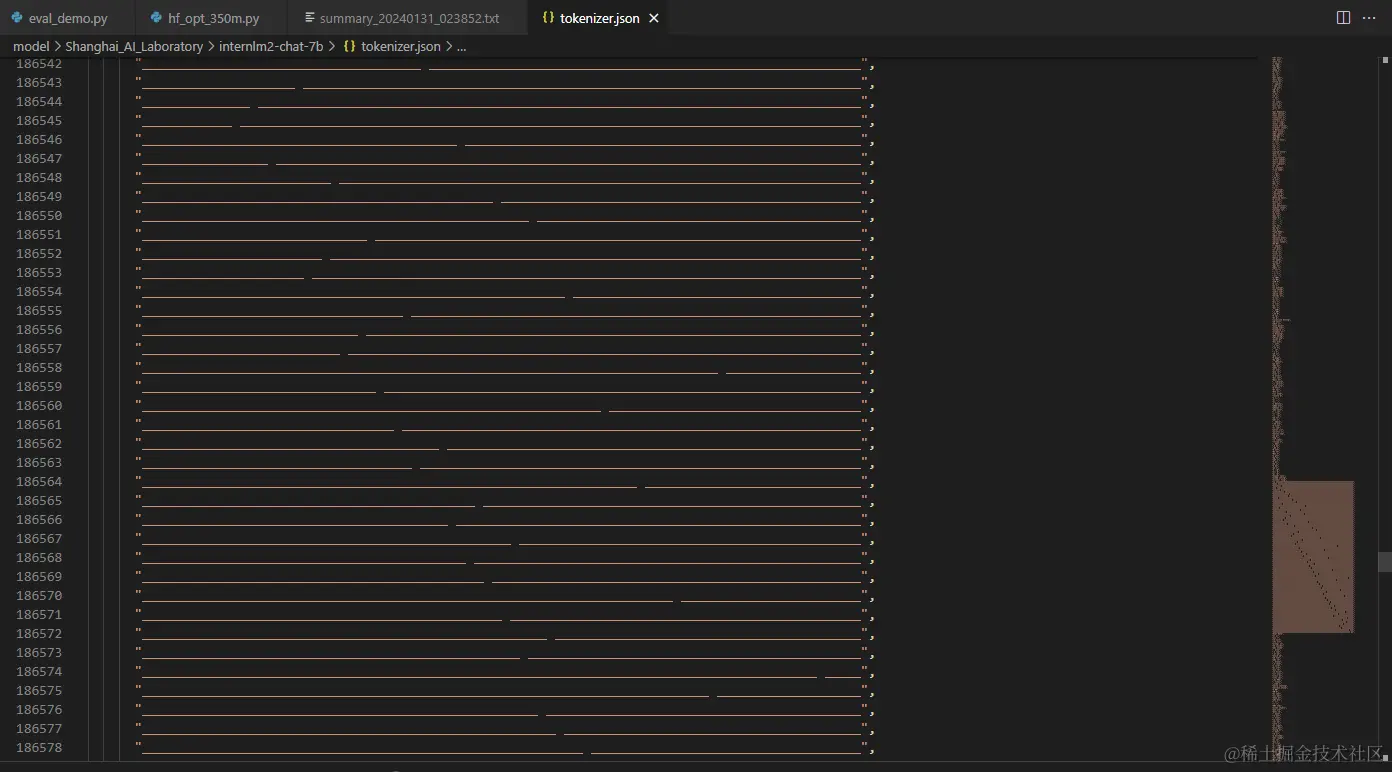Place cursor in code on line 186548
Screen dimensions: 1392x772
(505, 178)
